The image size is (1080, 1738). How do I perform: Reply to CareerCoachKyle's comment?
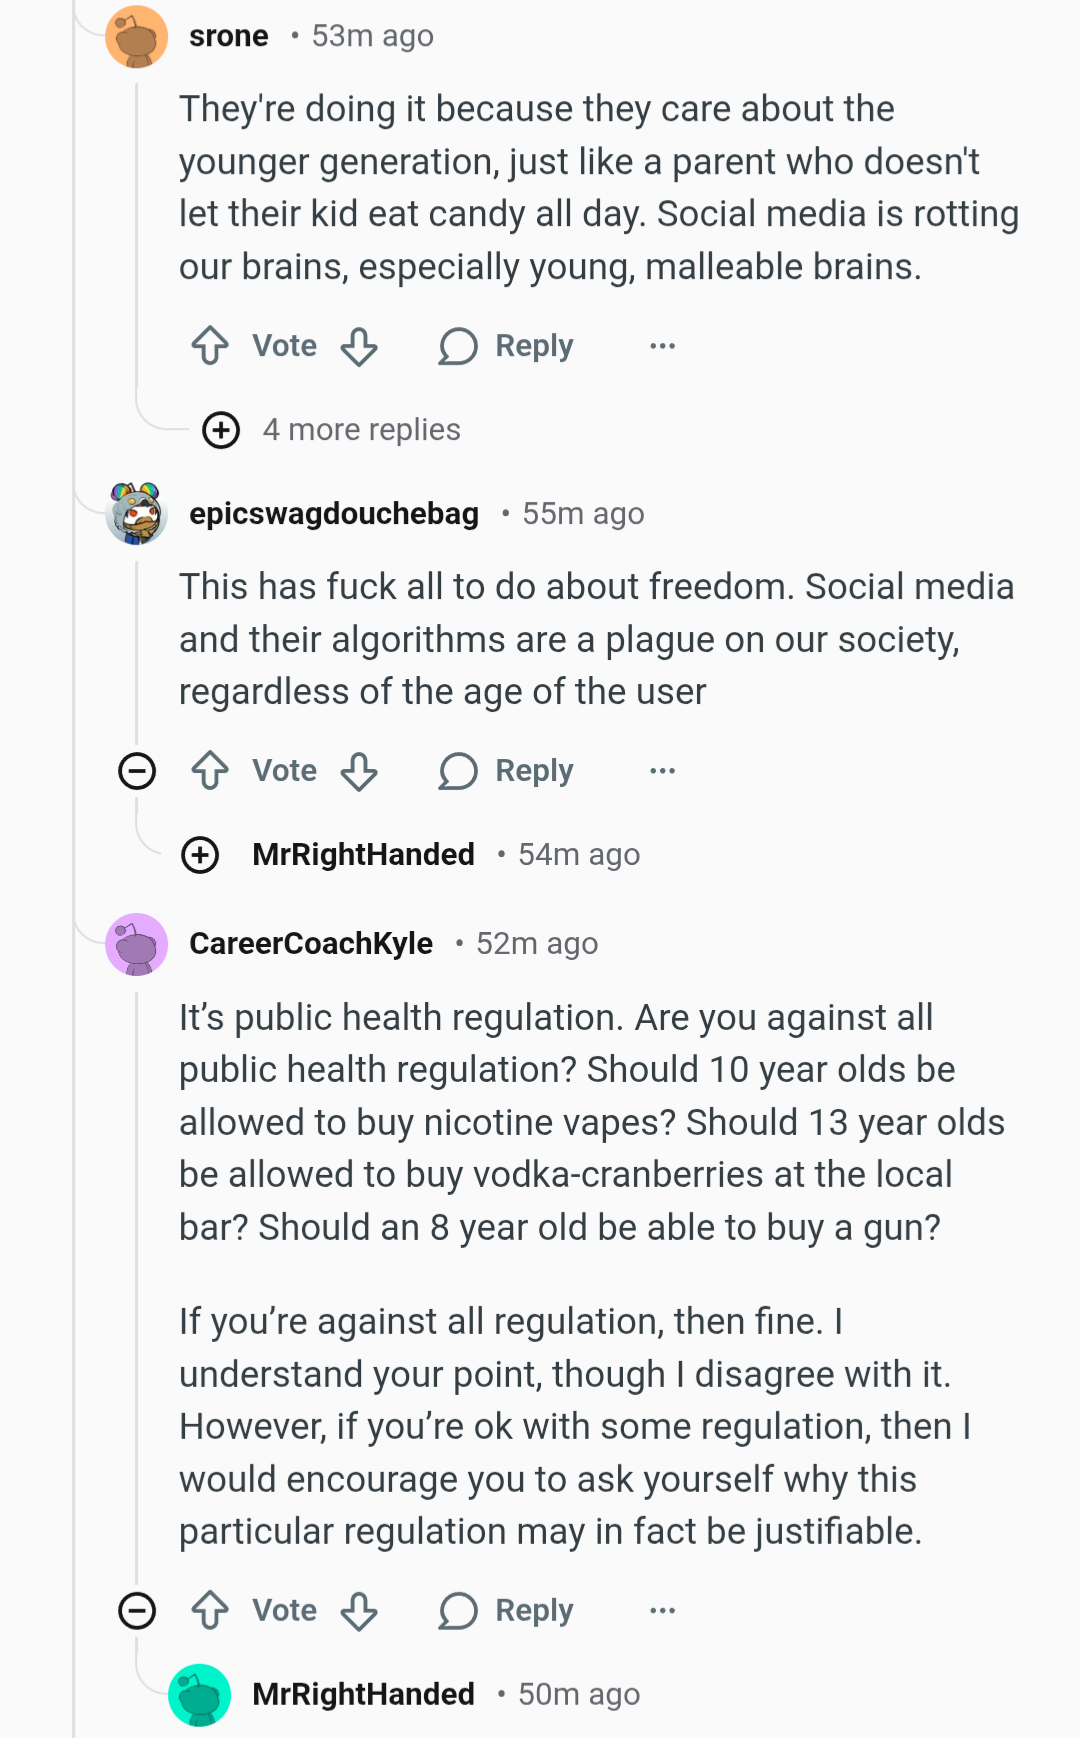506,1611
